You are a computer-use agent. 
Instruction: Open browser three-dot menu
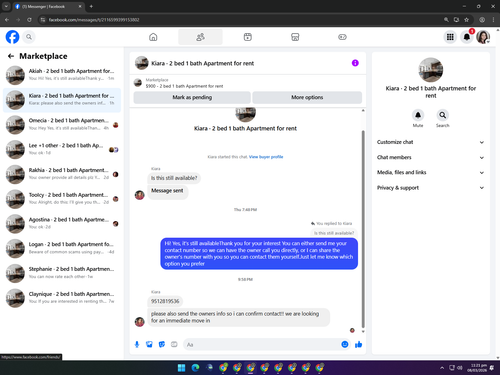click(x=493, y=20)
